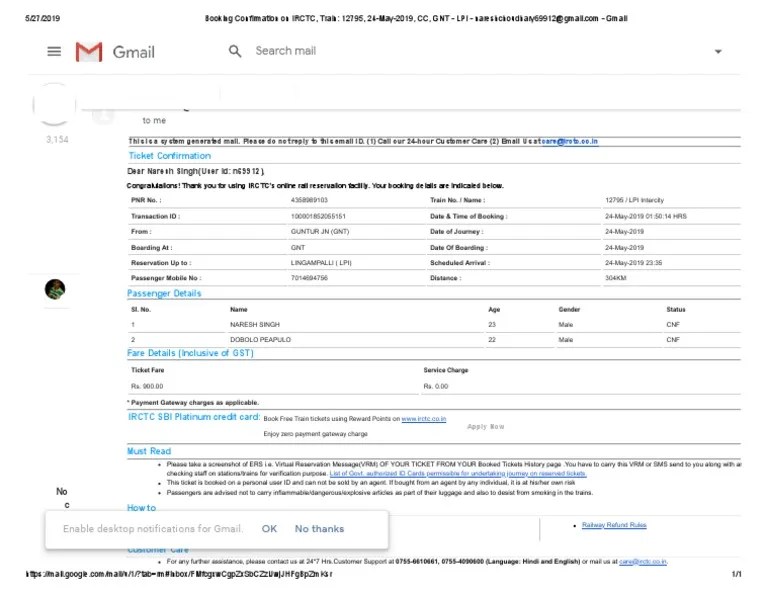This screenshot has height=594, width=768.
Task: Click the IRCTC SBI Platinum credit card heading
Action: (194, 417)
